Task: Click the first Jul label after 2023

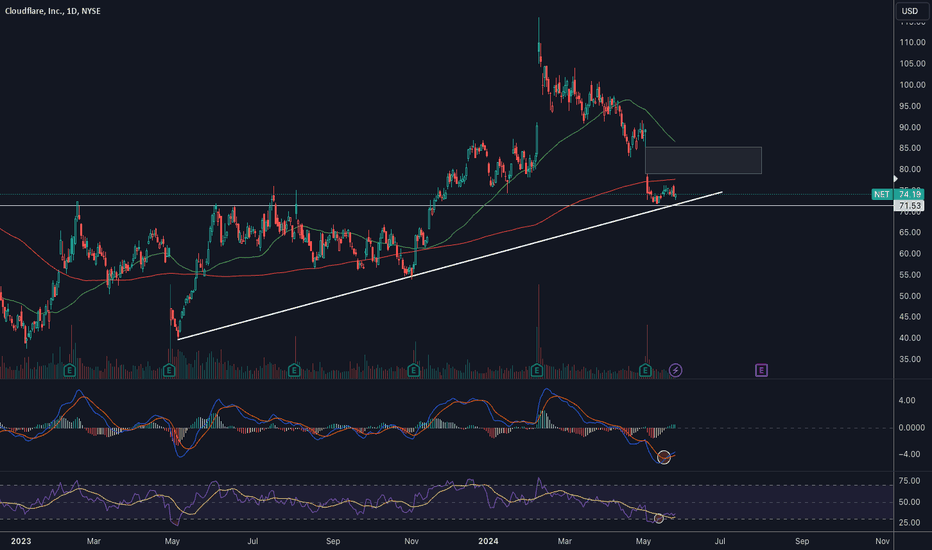Action: 253,541
